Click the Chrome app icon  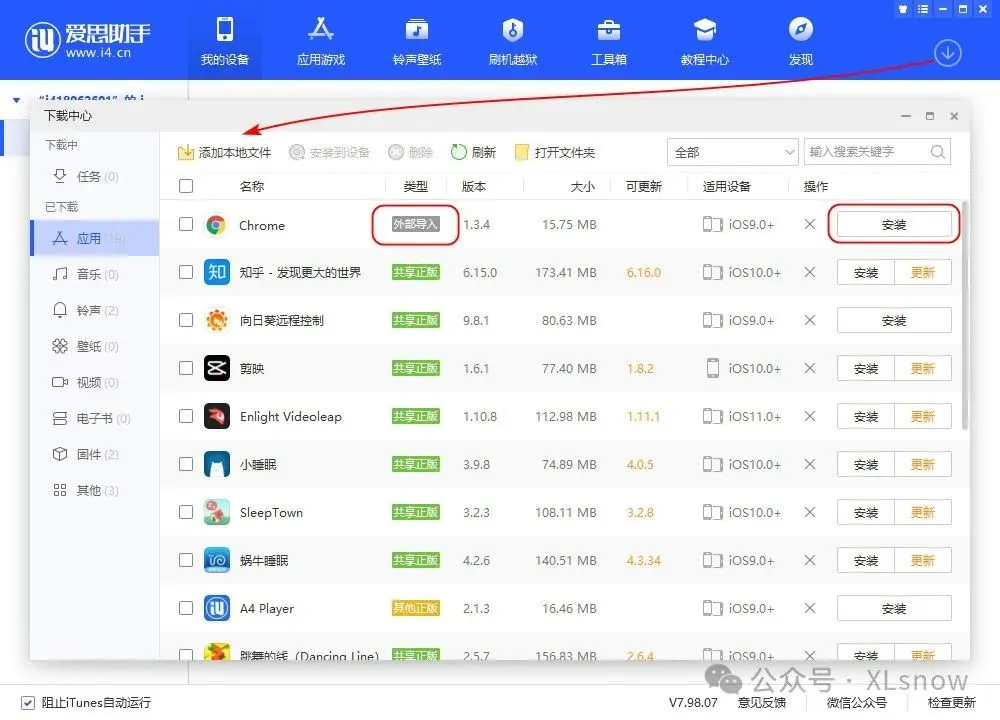(x=216, y=225)
